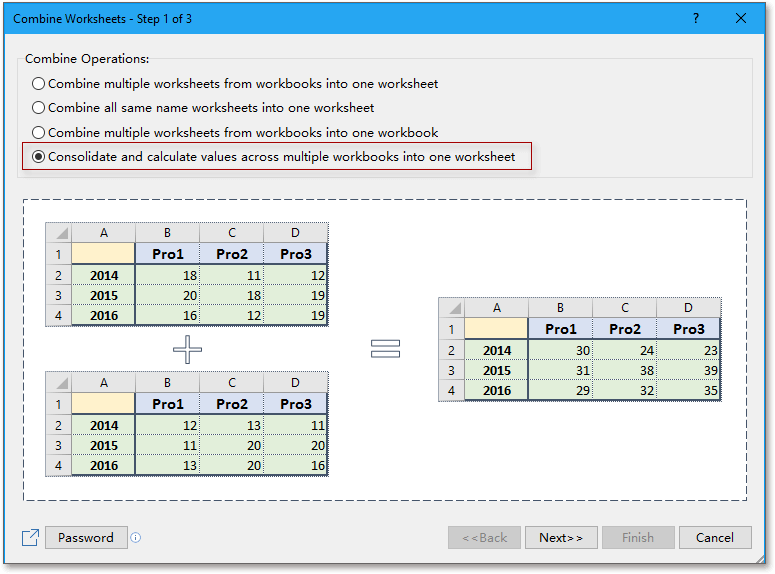Click the info icon next to Password
Screen dimensions: 775x574
tap(136, 538)
